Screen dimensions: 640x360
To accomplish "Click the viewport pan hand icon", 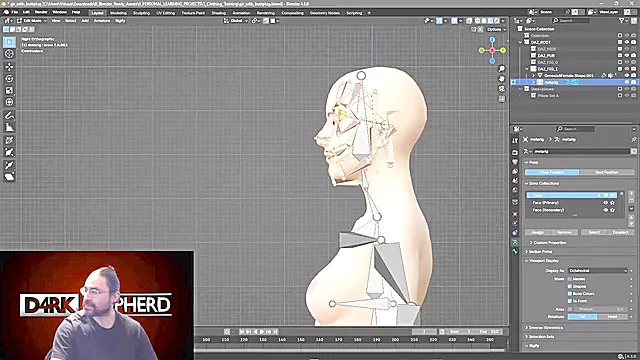I will point(502,79).
